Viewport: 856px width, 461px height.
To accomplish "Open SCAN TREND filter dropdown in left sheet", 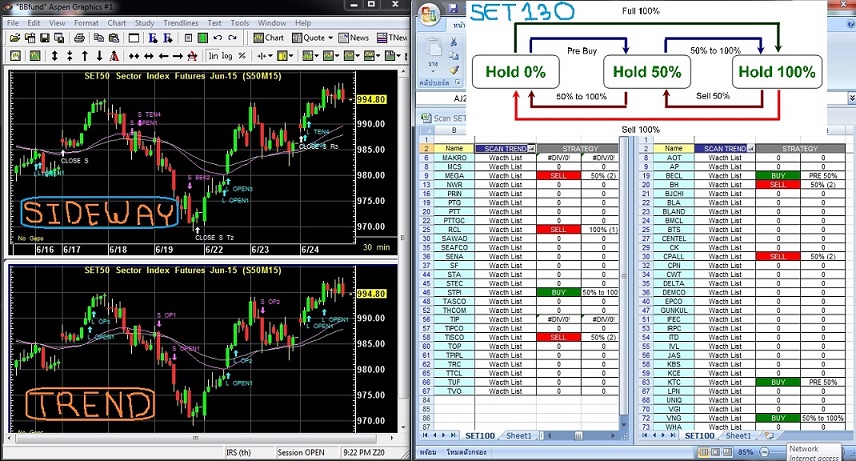I will [532, 149].
